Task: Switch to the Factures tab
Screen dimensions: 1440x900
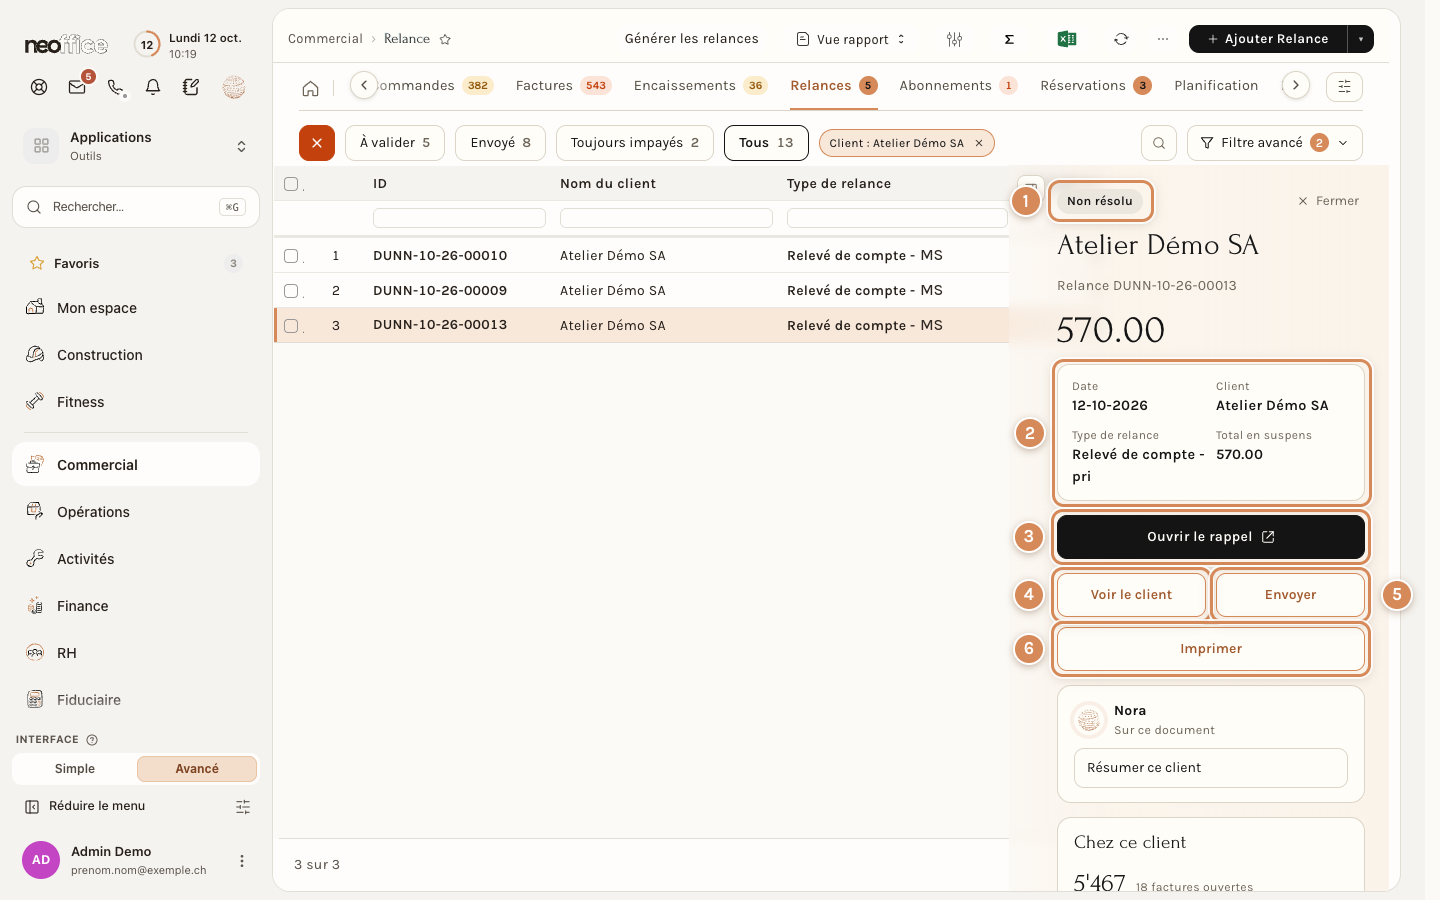Action: tap(563, 86)
